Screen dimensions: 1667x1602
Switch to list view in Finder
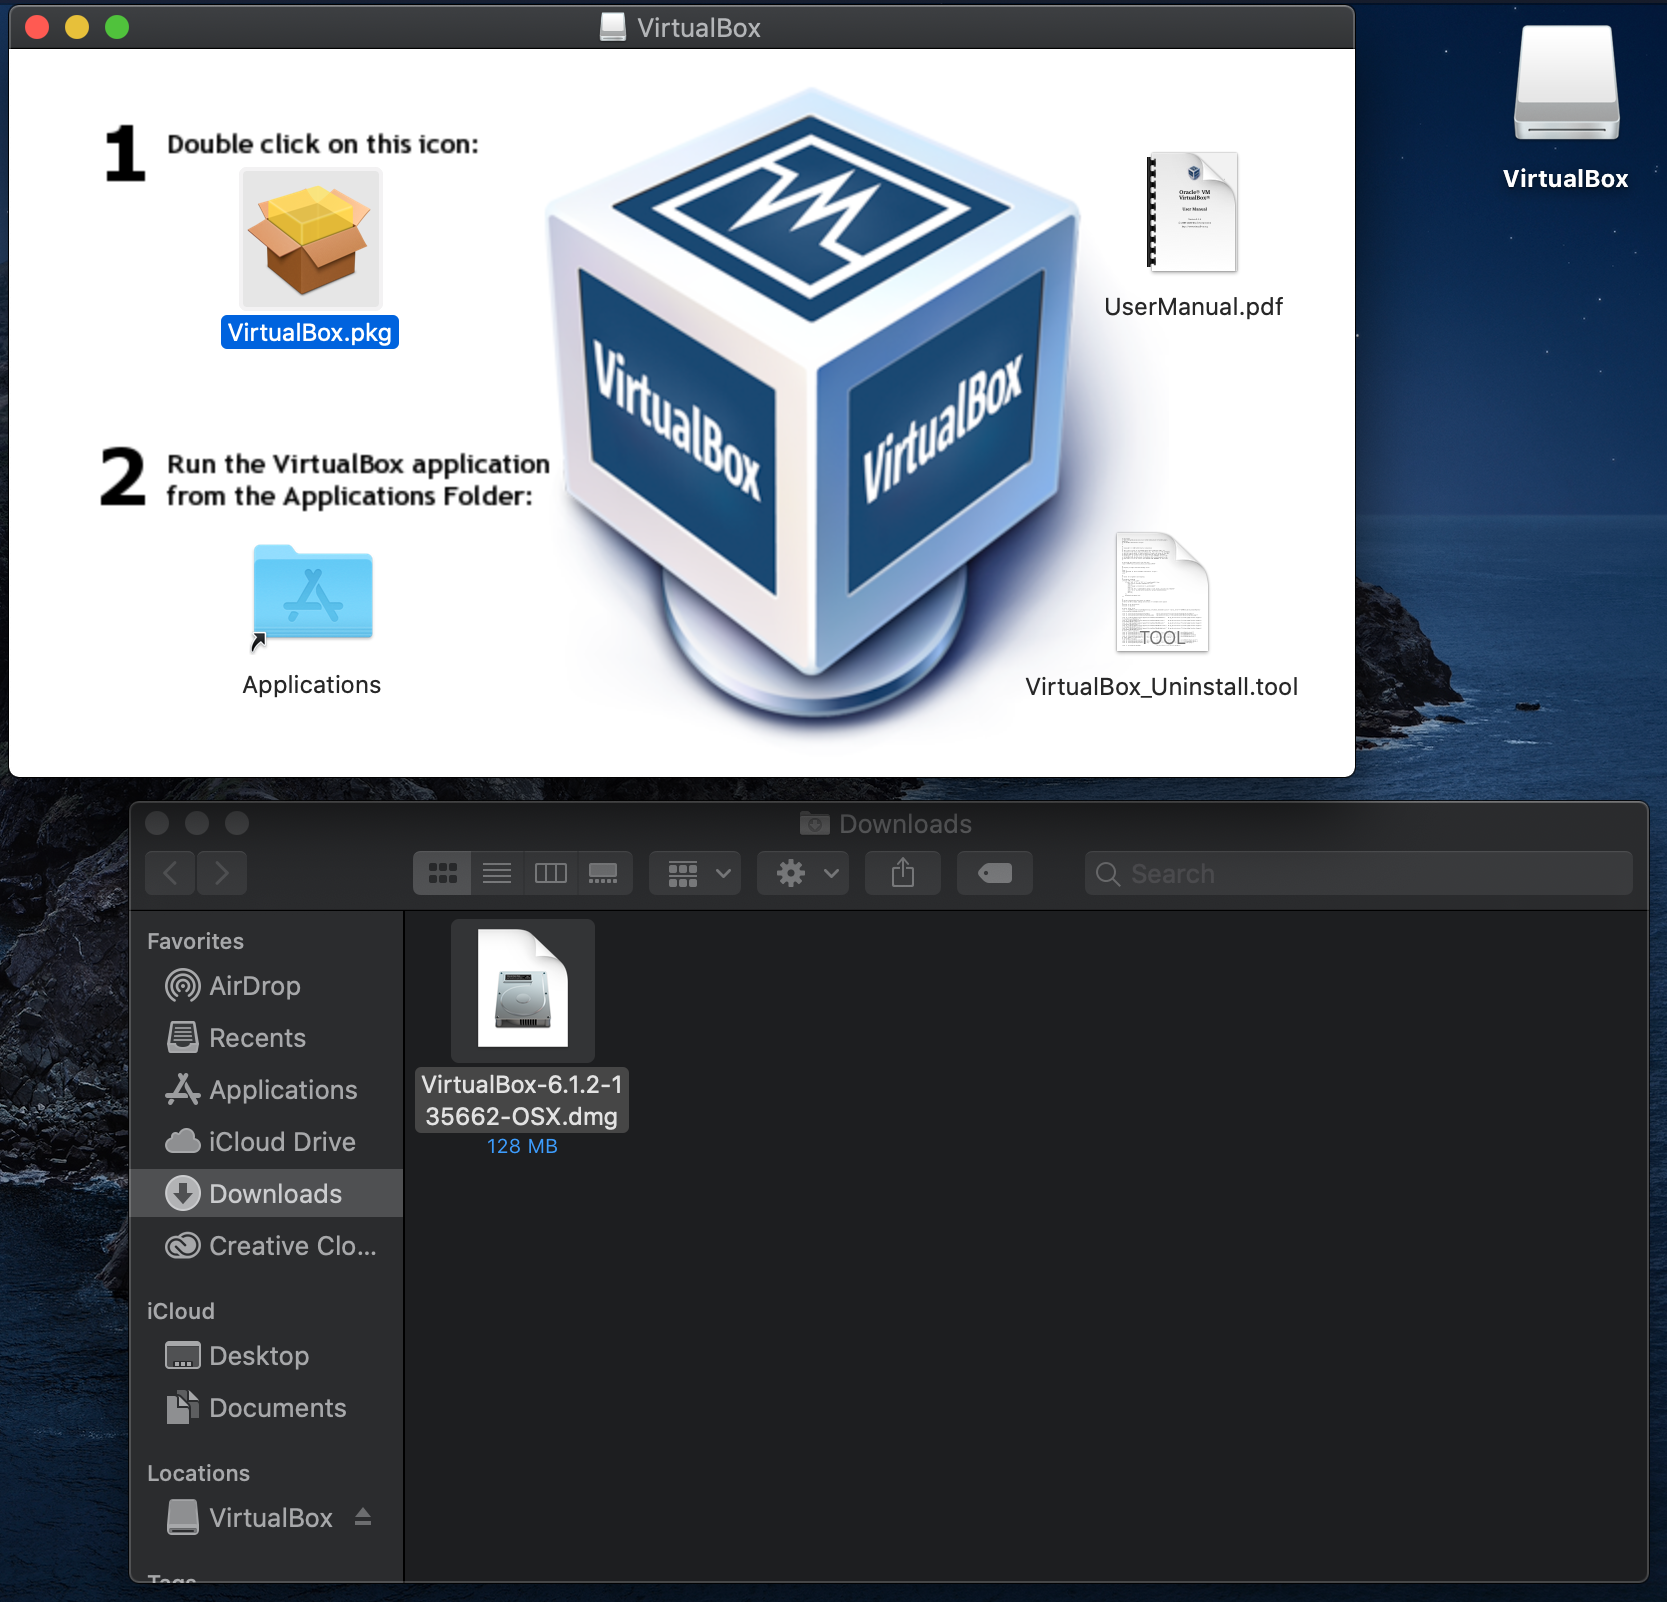coord(497,873)
